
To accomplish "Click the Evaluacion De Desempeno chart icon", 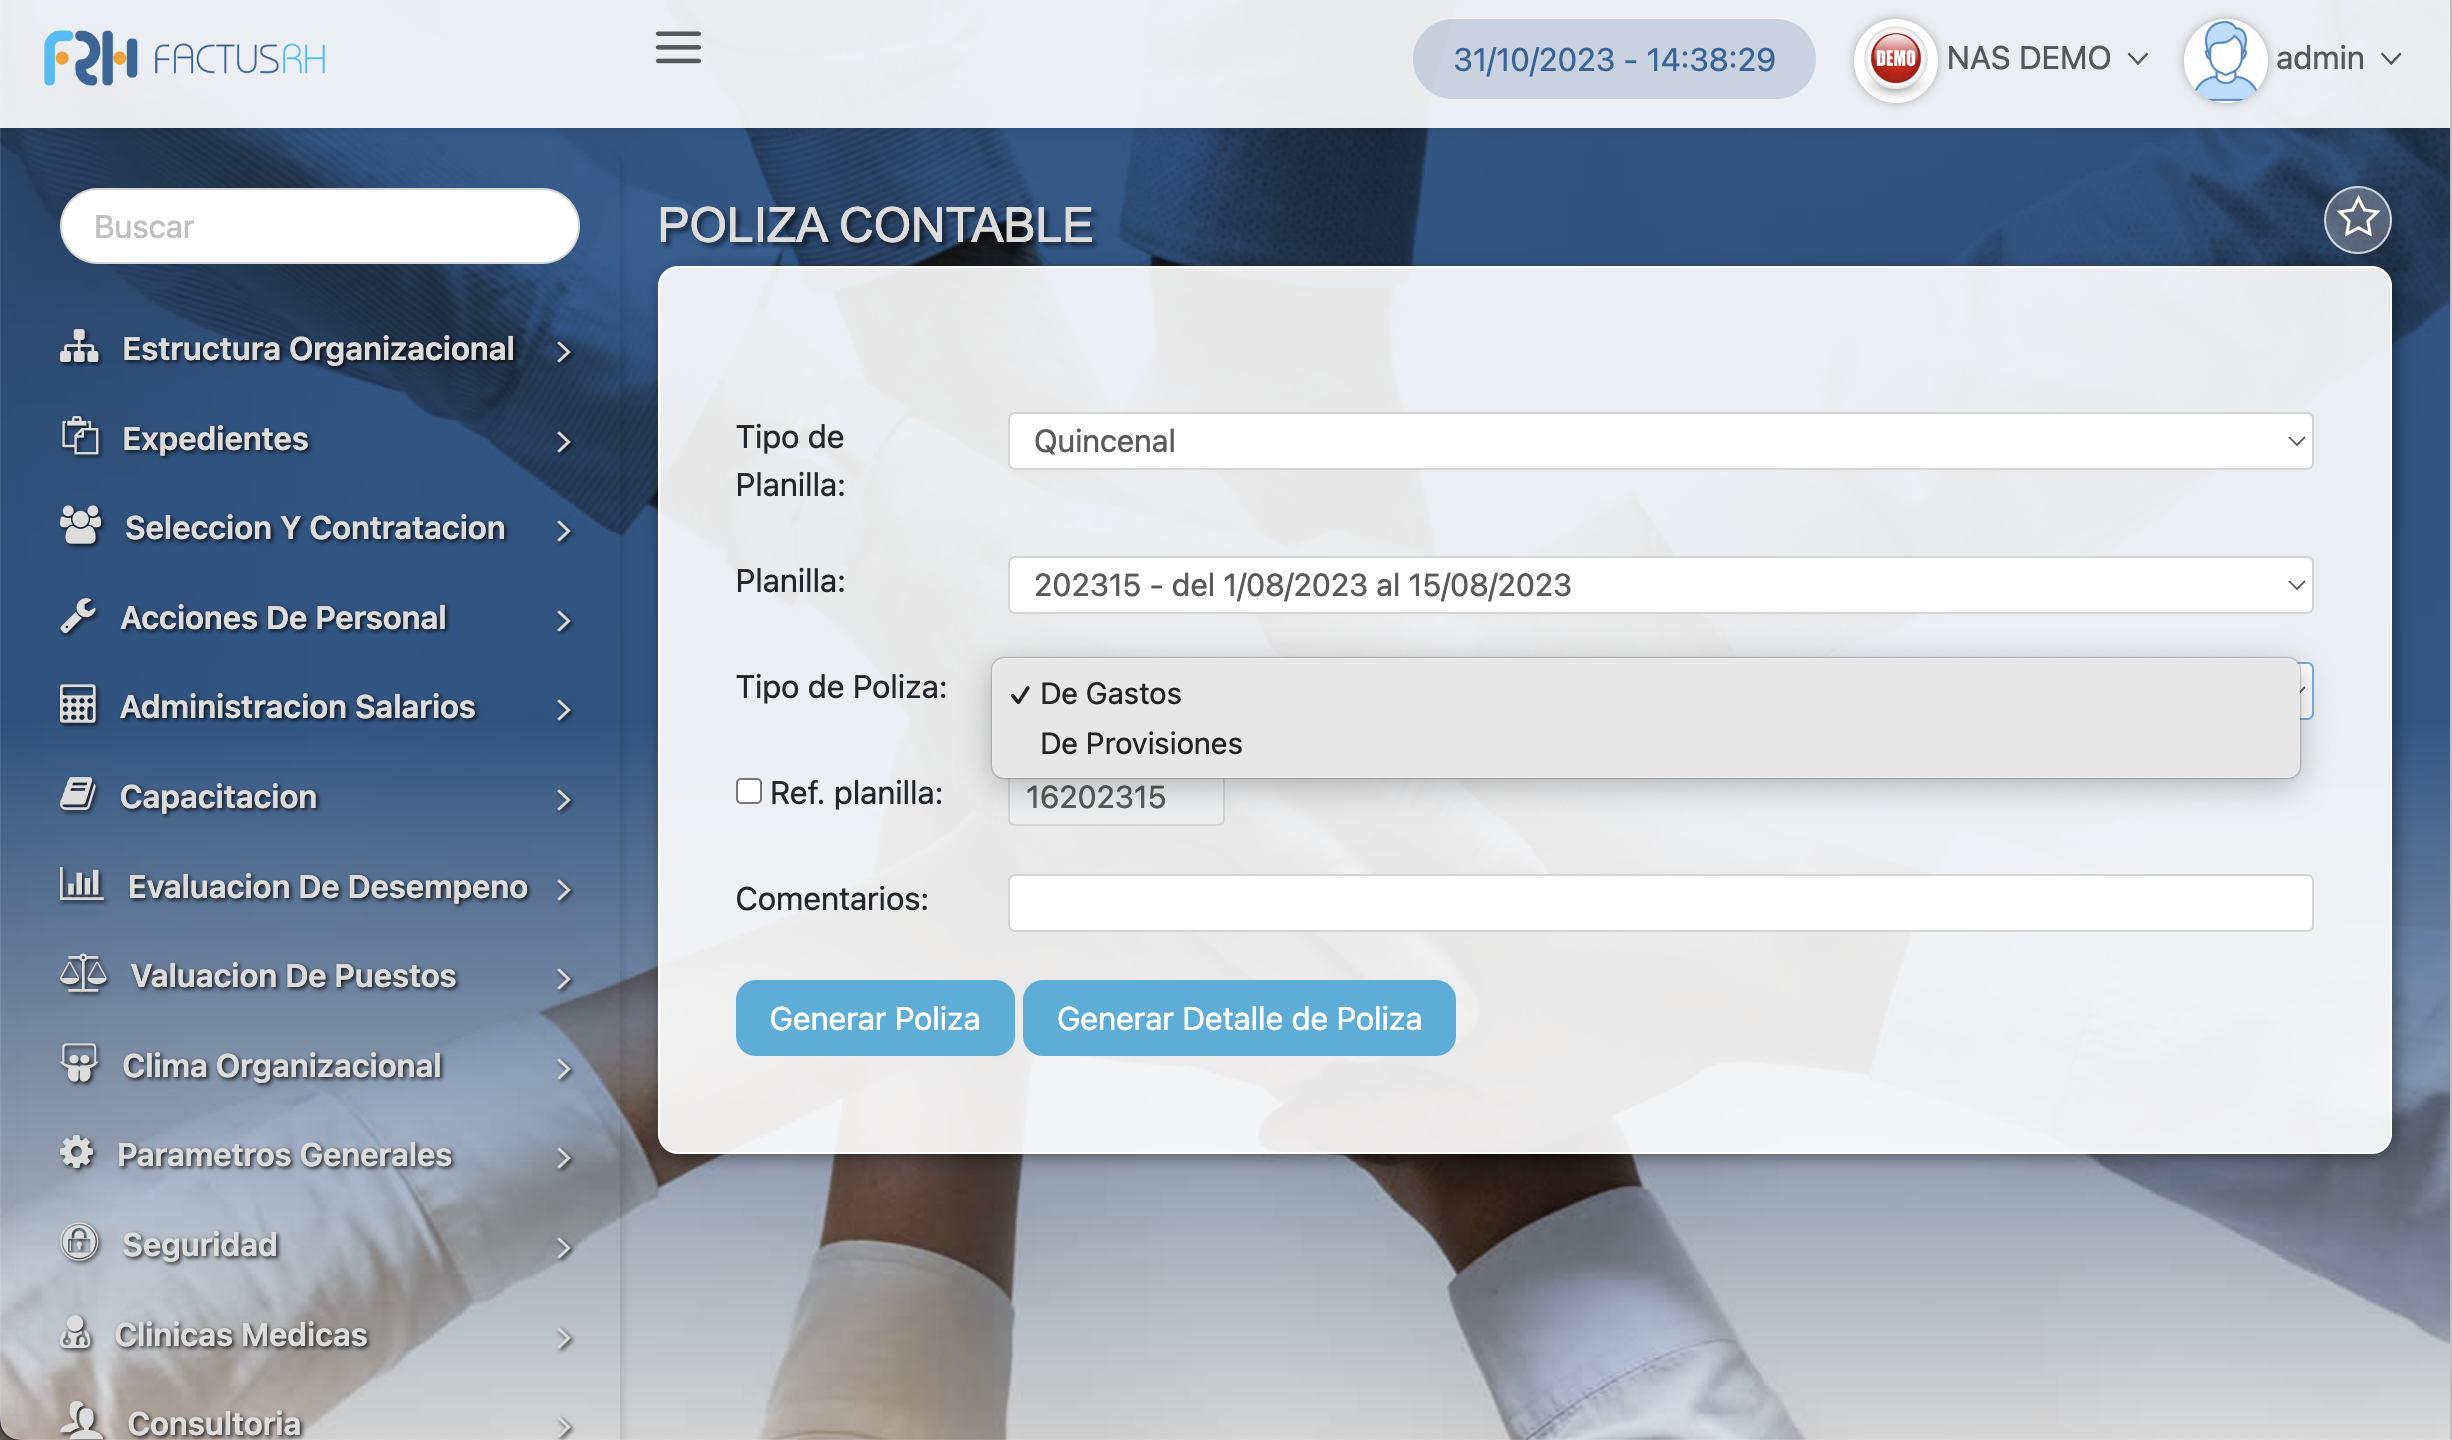I will [x=80, y=885].
